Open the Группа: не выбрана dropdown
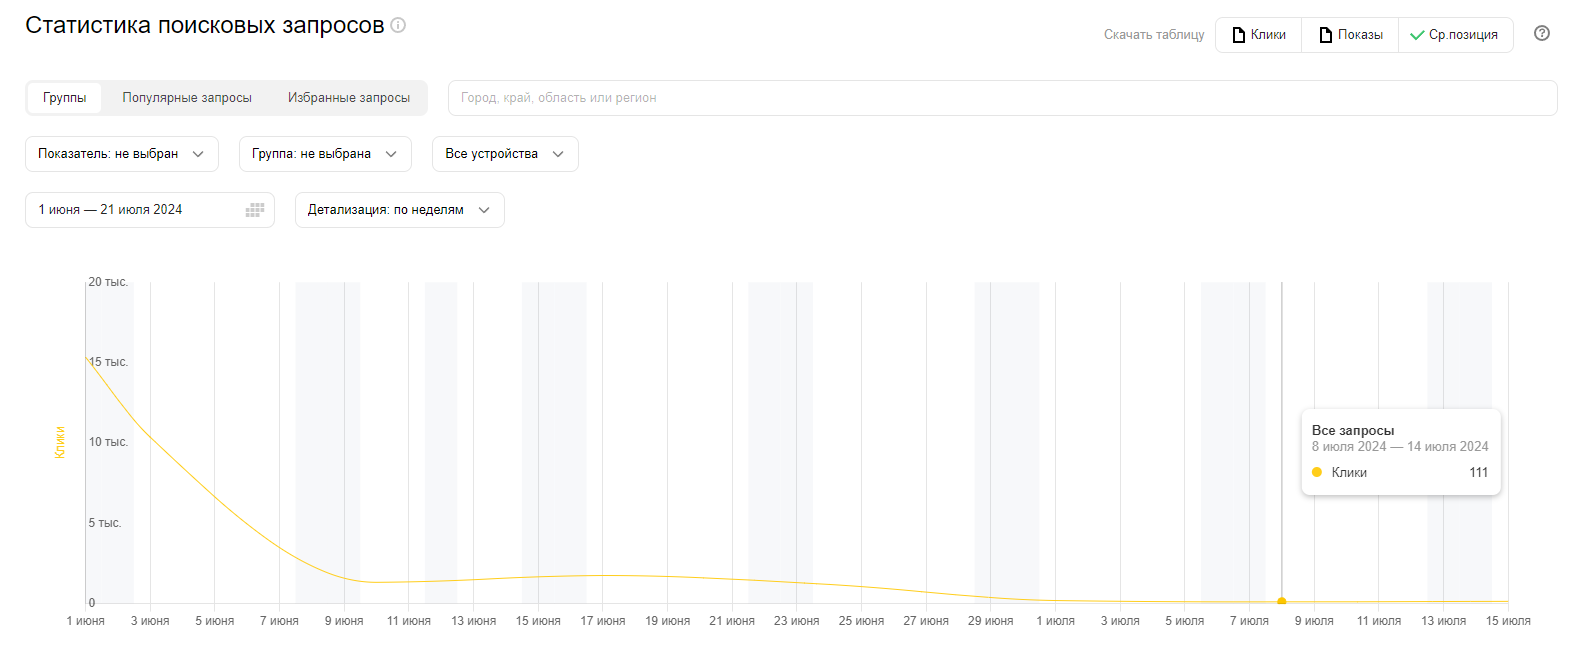The image size is (1578, 668). pyautogui.click(x=324, y=154)
